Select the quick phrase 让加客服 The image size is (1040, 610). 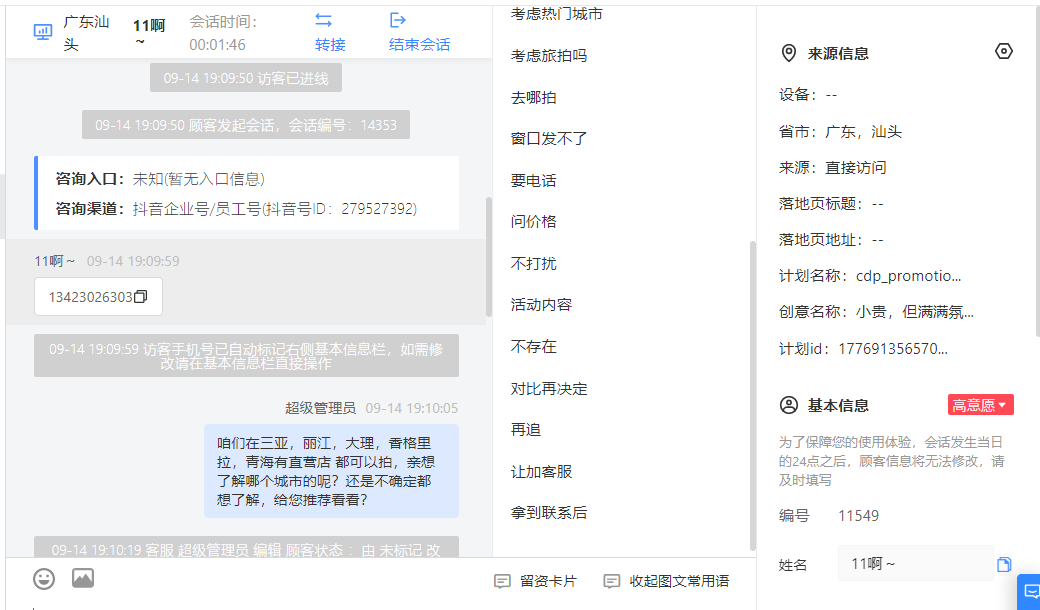pos(541,471)
